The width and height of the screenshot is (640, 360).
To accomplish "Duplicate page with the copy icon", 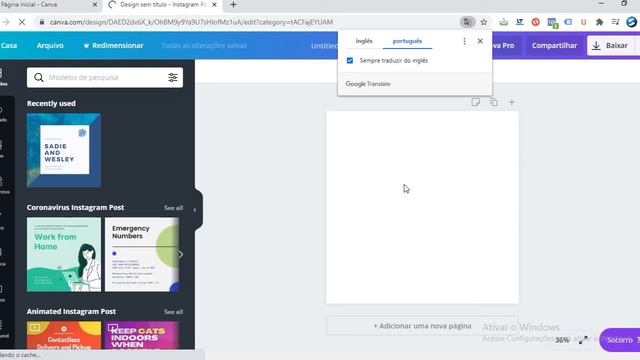I will [493, 102].
